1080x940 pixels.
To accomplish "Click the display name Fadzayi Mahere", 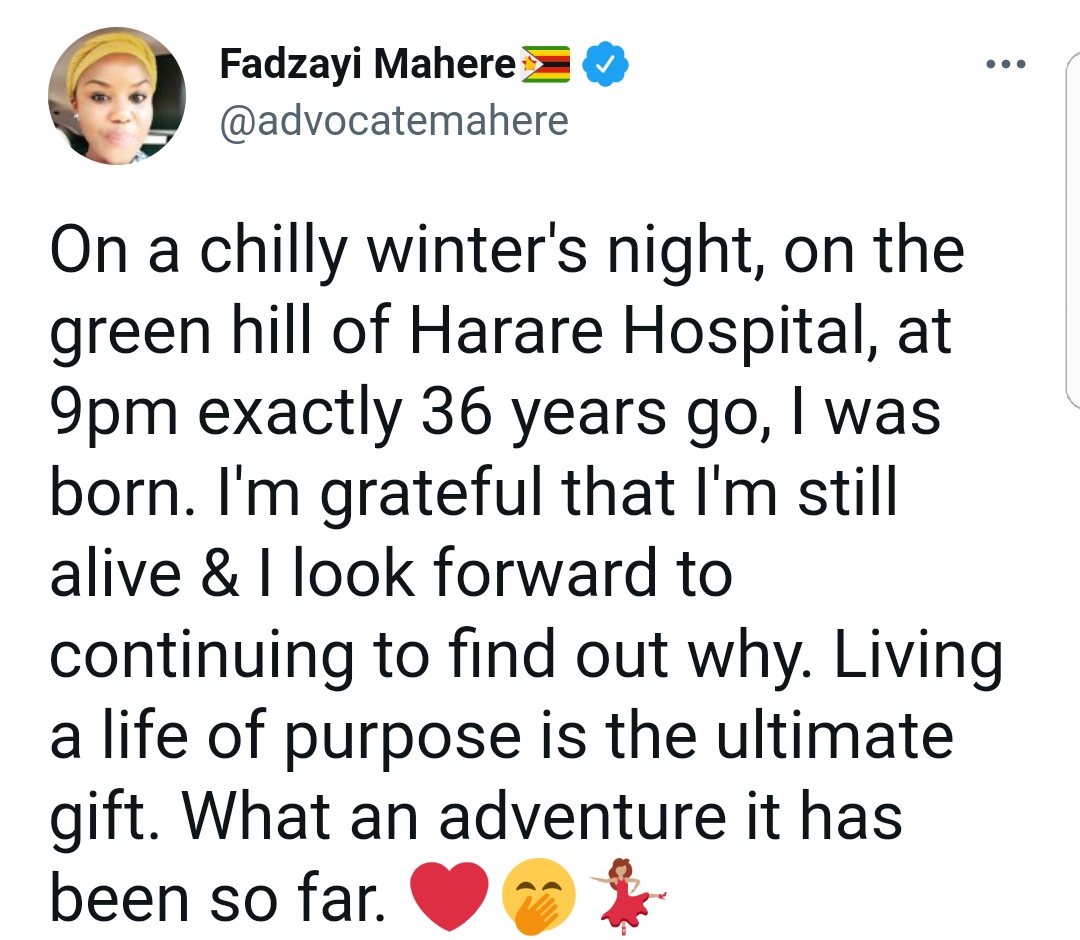I will (367, 66).
